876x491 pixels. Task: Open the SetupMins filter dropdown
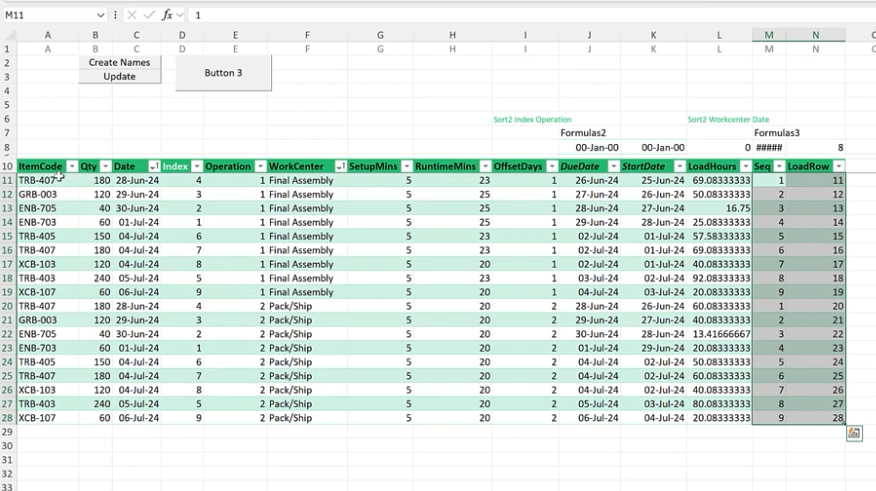(x=406, y=166)
